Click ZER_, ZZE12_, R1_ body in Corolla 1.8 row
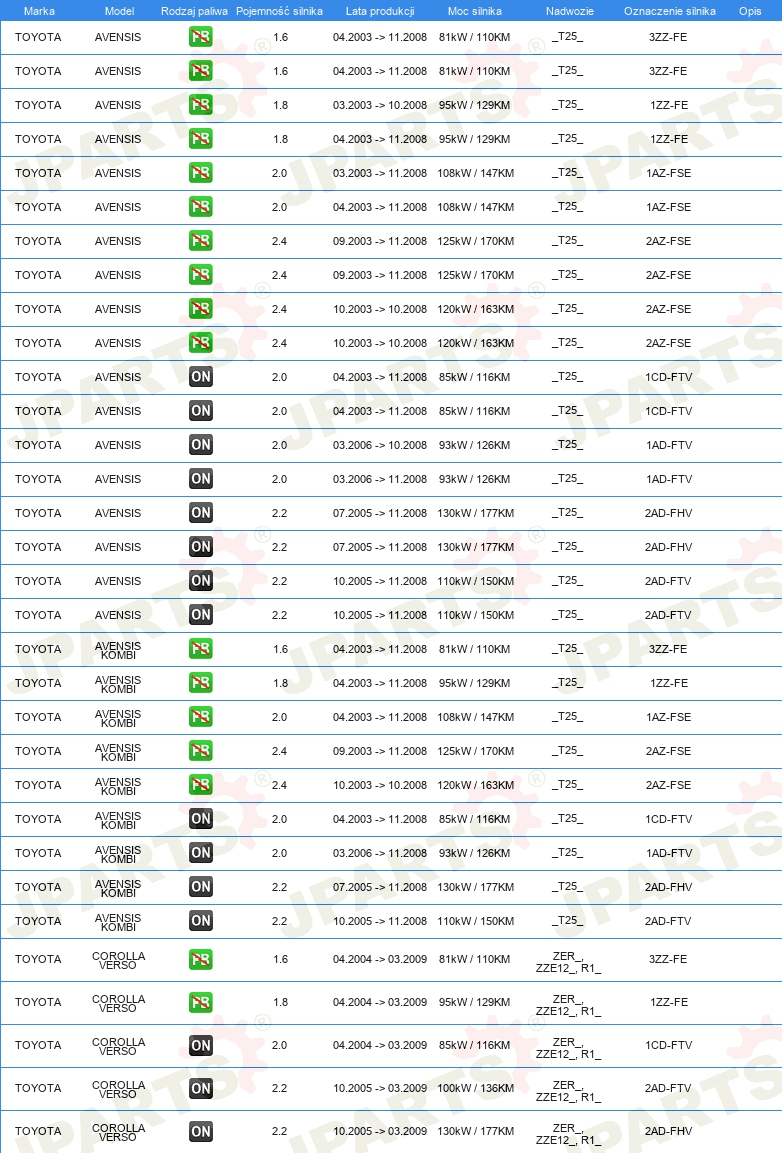The width and height of the screenshot is (782, 1153). (568, 1004)
